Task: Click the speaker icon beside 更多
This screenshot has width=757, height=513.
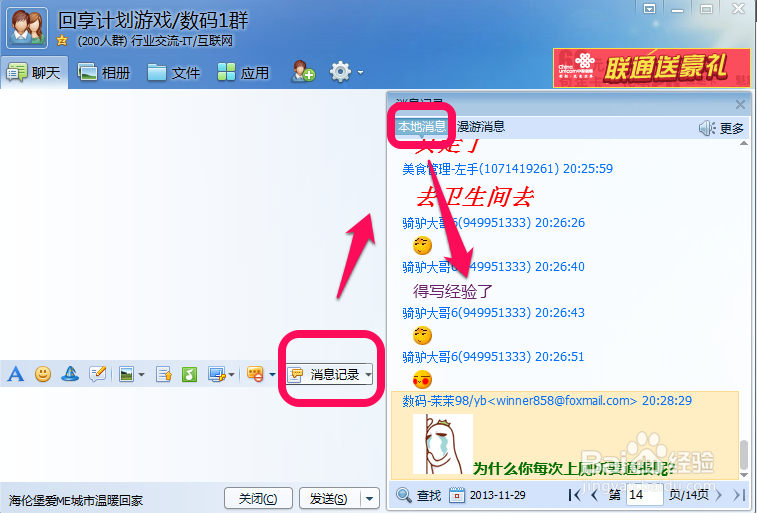Action: coord(707,128)
